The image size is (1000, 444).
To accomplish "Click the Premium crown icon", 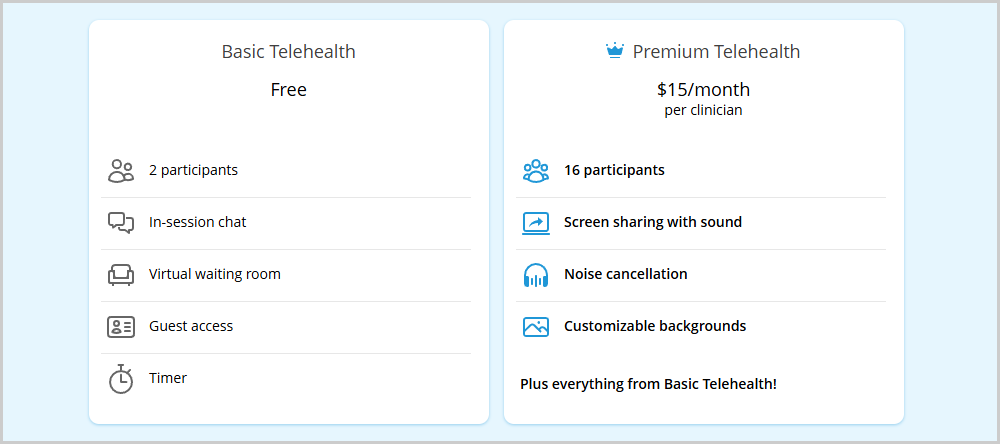I will pyautogui.click(x=615, y=51).
